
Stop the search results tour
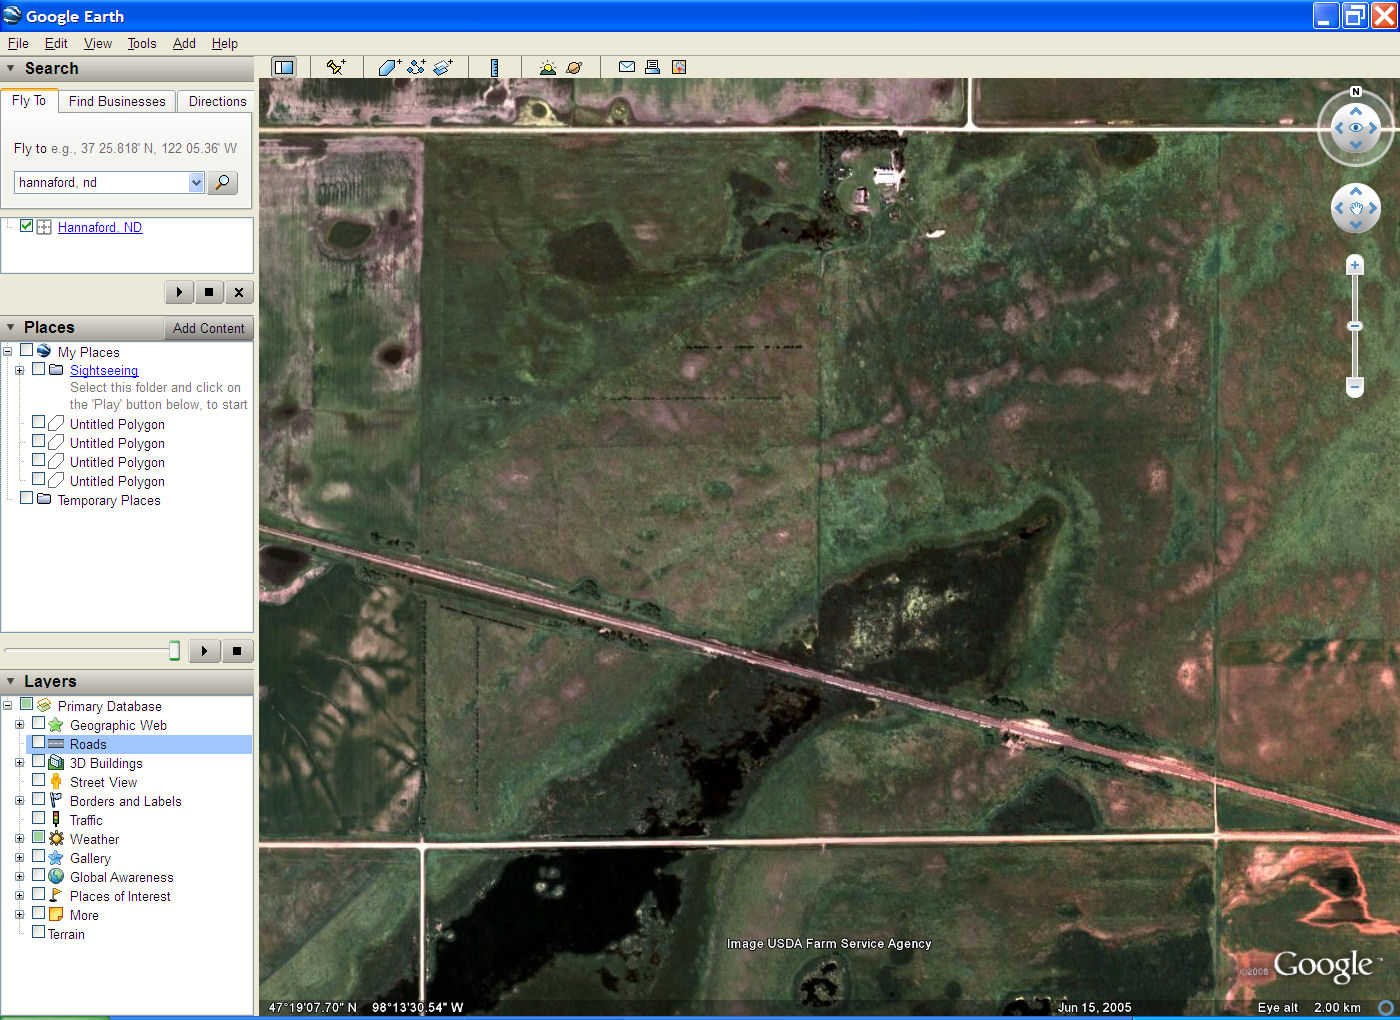tap(209, 292)
